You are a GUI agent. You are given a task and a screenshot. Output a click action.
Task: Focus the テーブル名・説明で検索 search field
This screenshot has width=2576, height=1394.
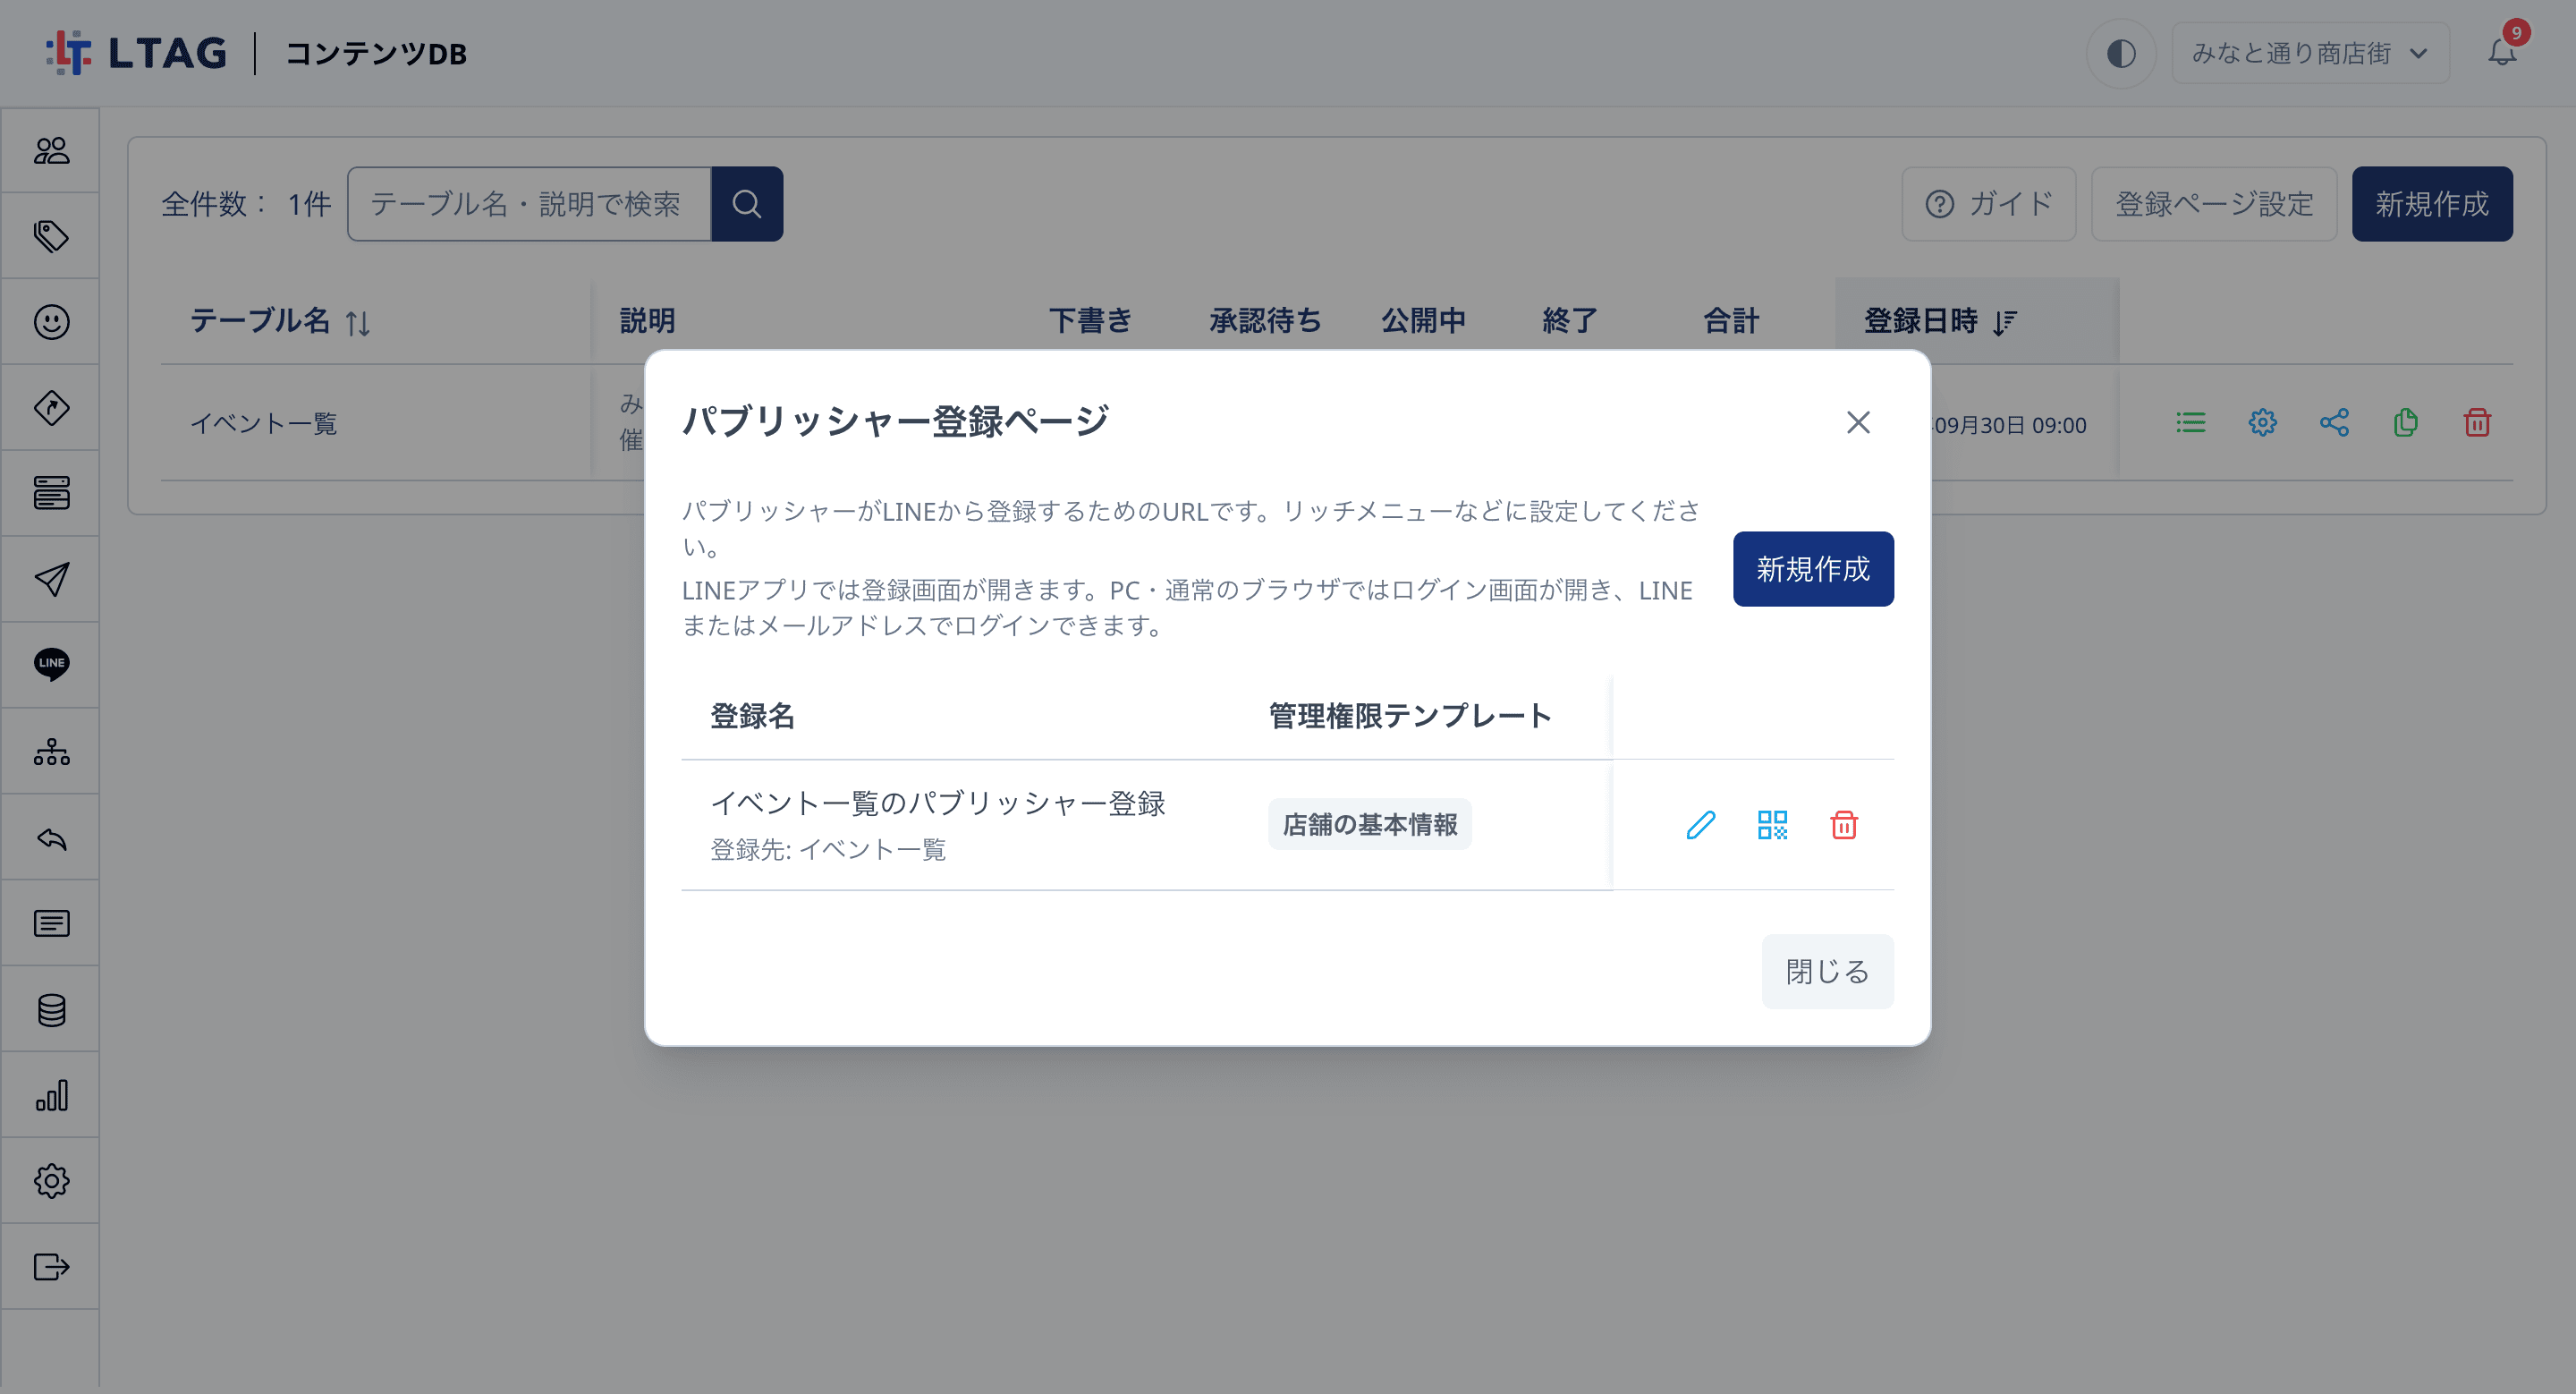529,204
